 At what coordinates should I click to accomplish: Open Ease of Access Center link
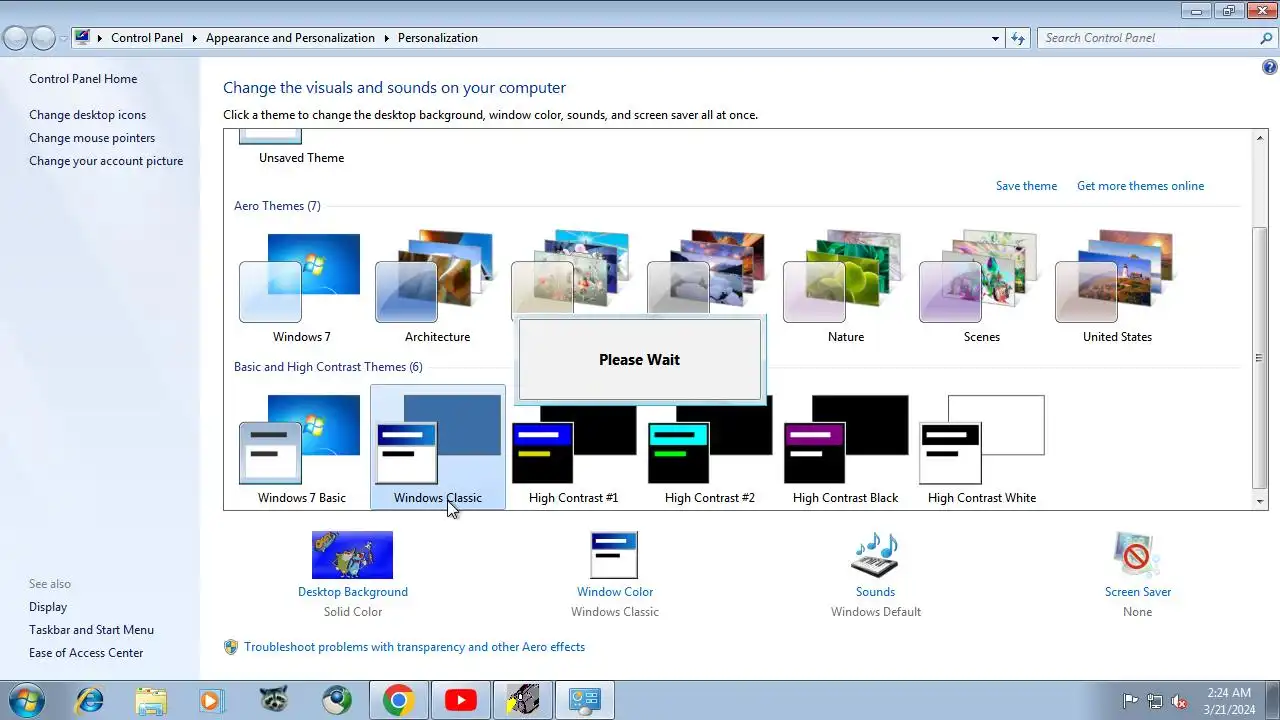click(x=86, y=653)
